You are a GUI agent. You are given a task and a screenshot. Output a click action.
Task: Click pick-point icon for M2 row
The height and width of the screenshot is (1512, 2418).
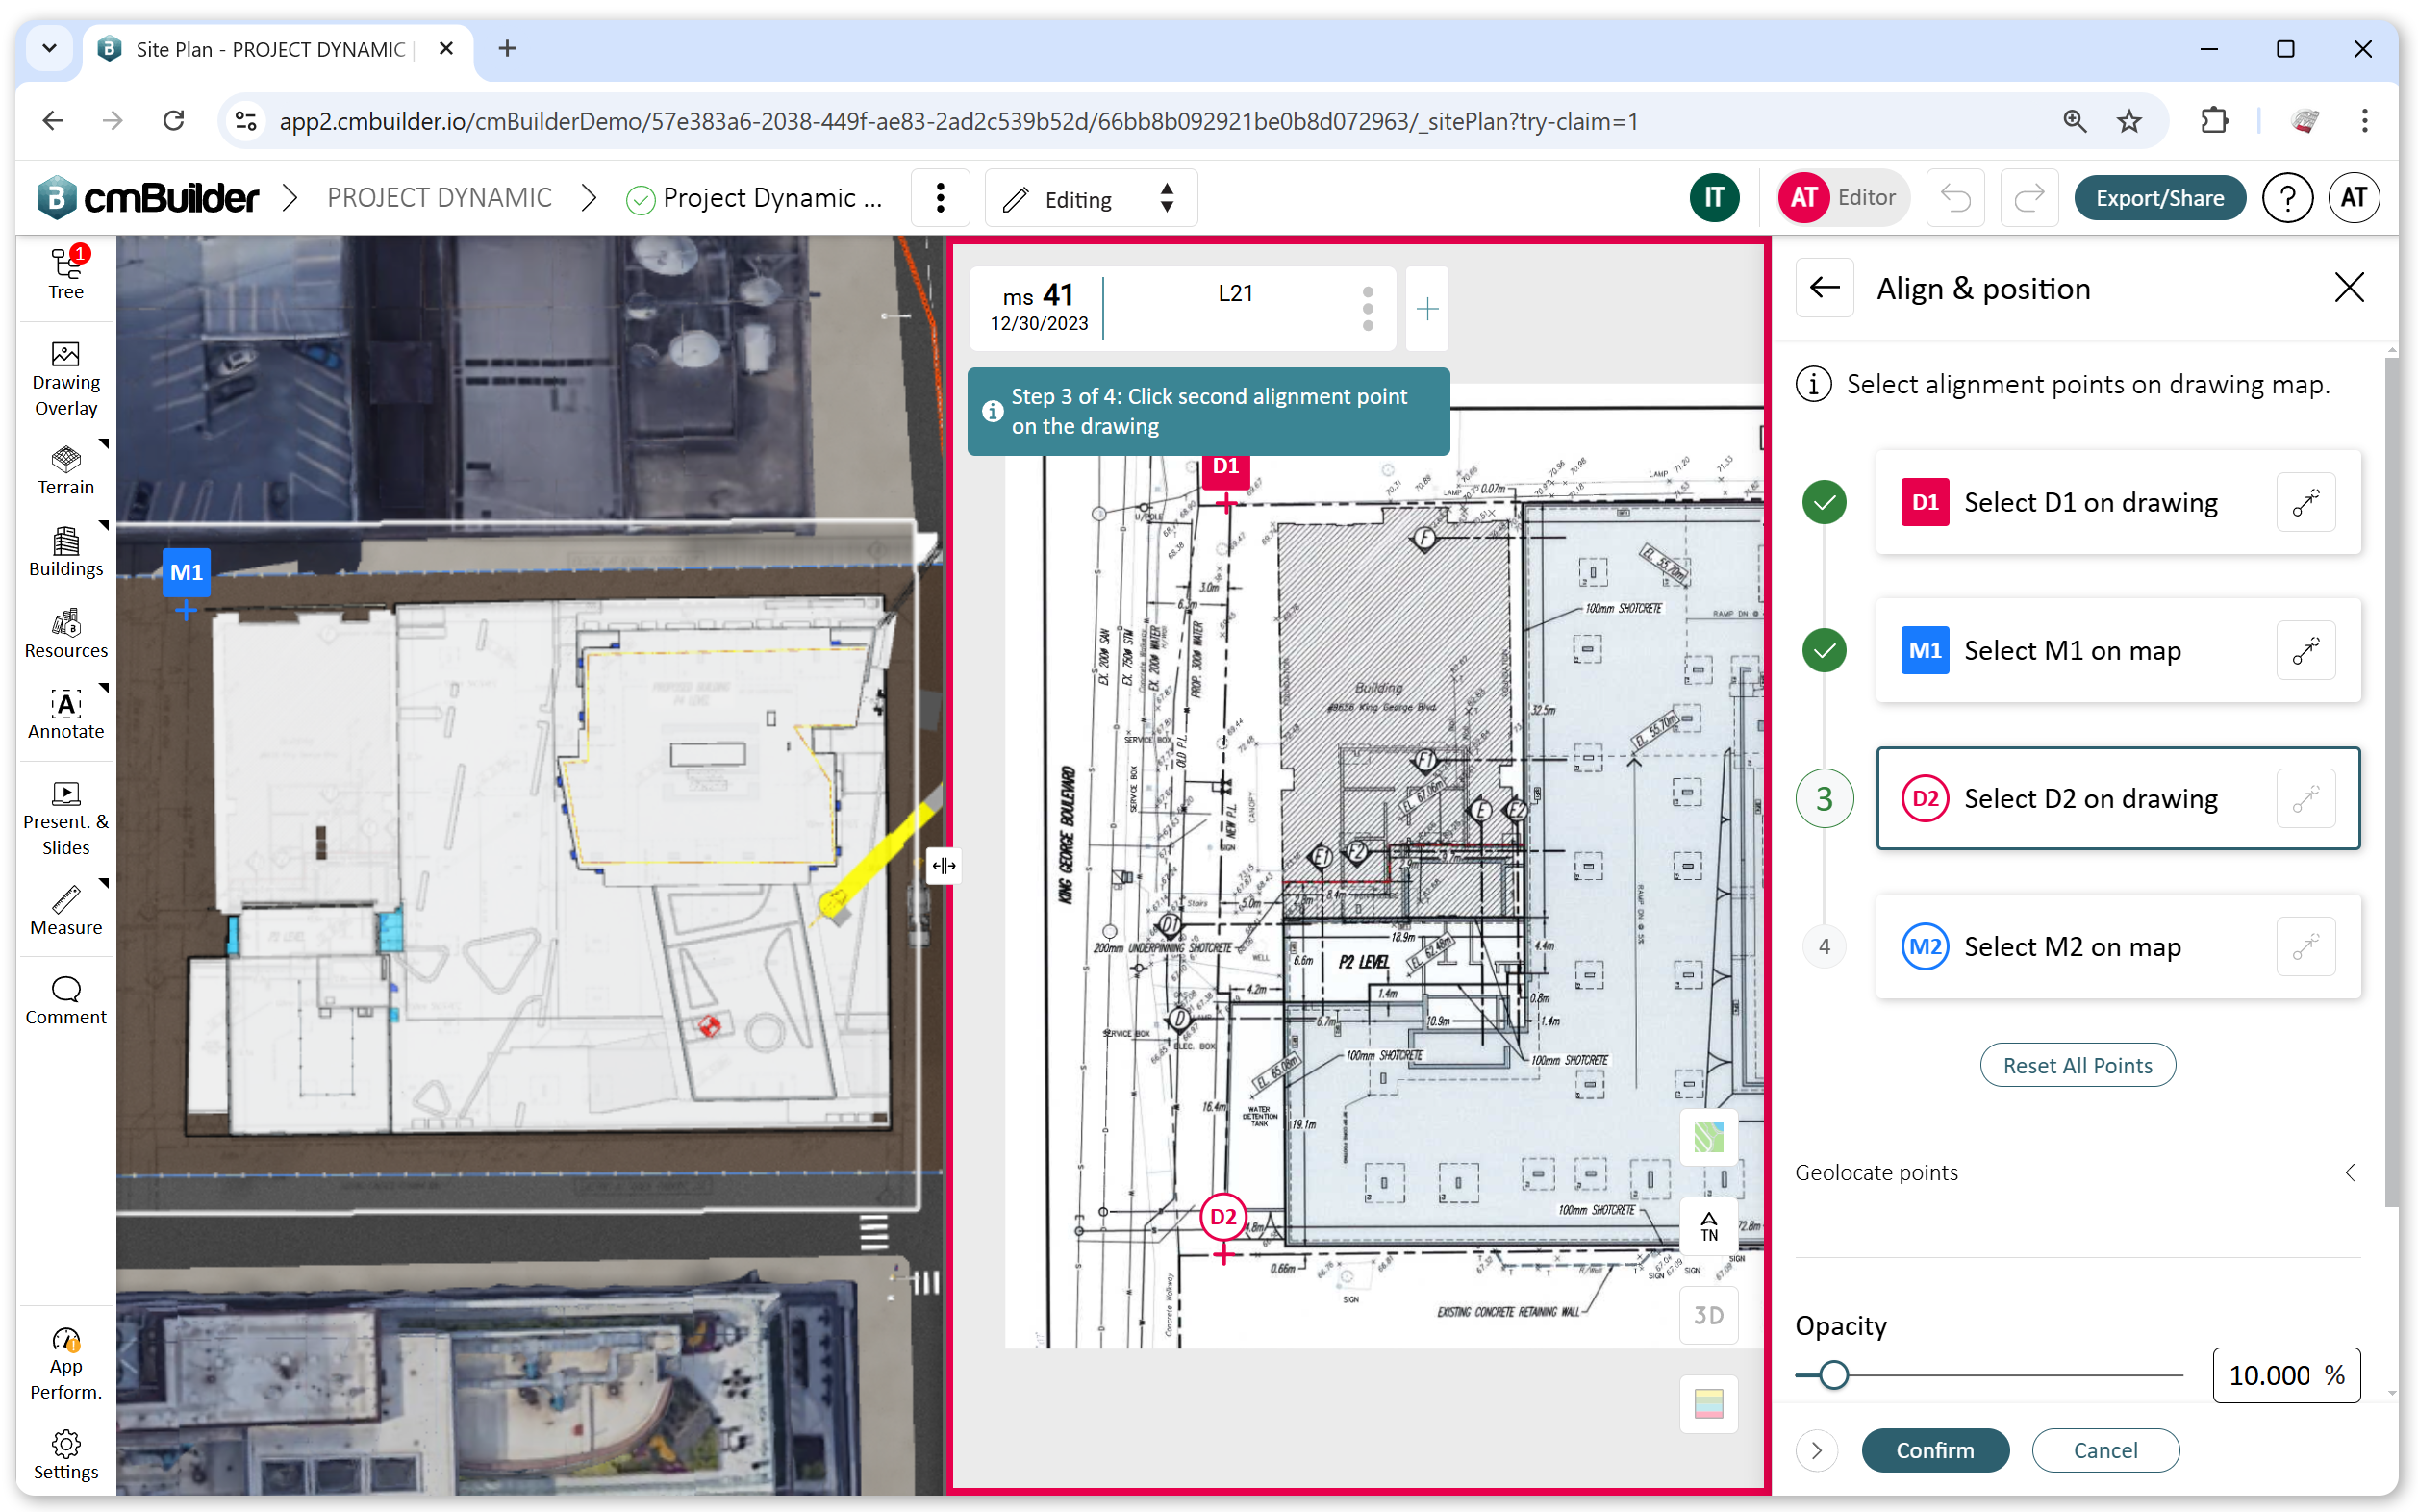point(2306,946)
